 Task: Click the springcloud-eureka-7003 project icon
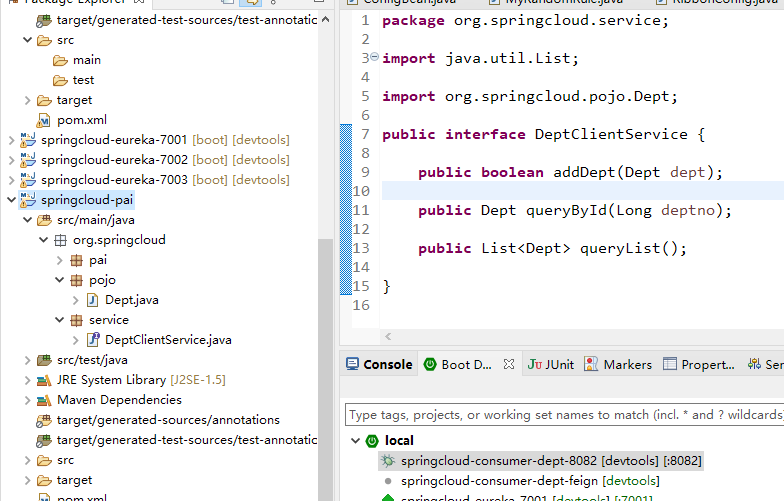28,180
